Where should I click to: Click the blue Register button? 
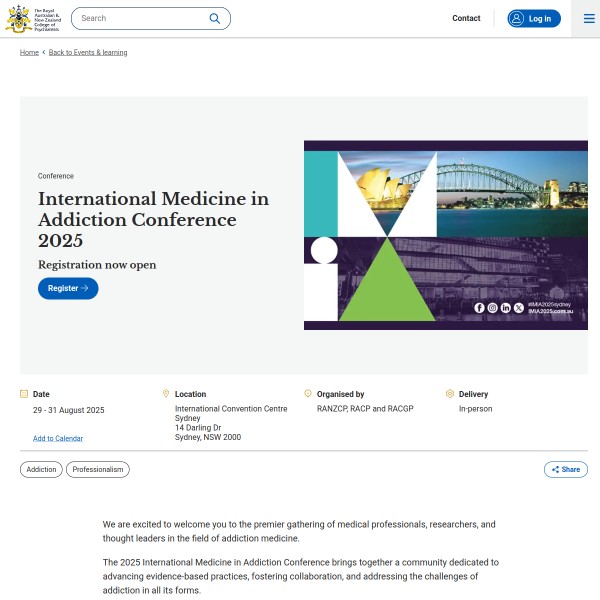[x=68, y=288]
